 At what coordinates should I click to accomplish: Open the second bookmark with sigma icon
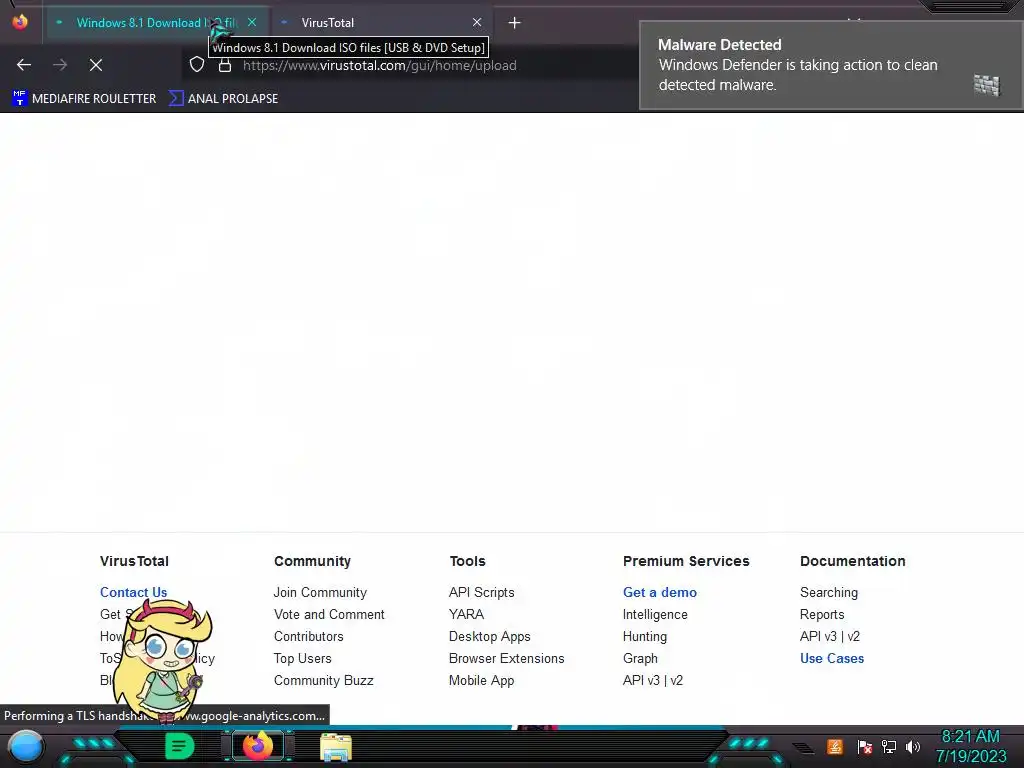point(223,99)
